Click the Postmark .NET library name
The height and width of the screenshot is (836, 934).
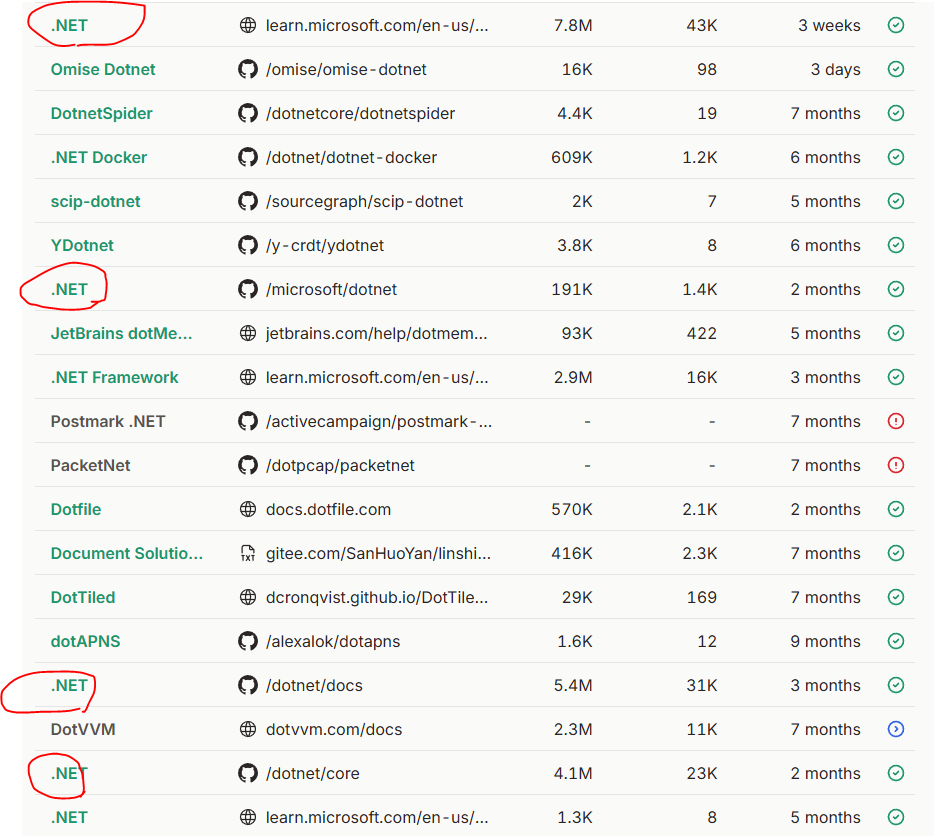(108, 421)
